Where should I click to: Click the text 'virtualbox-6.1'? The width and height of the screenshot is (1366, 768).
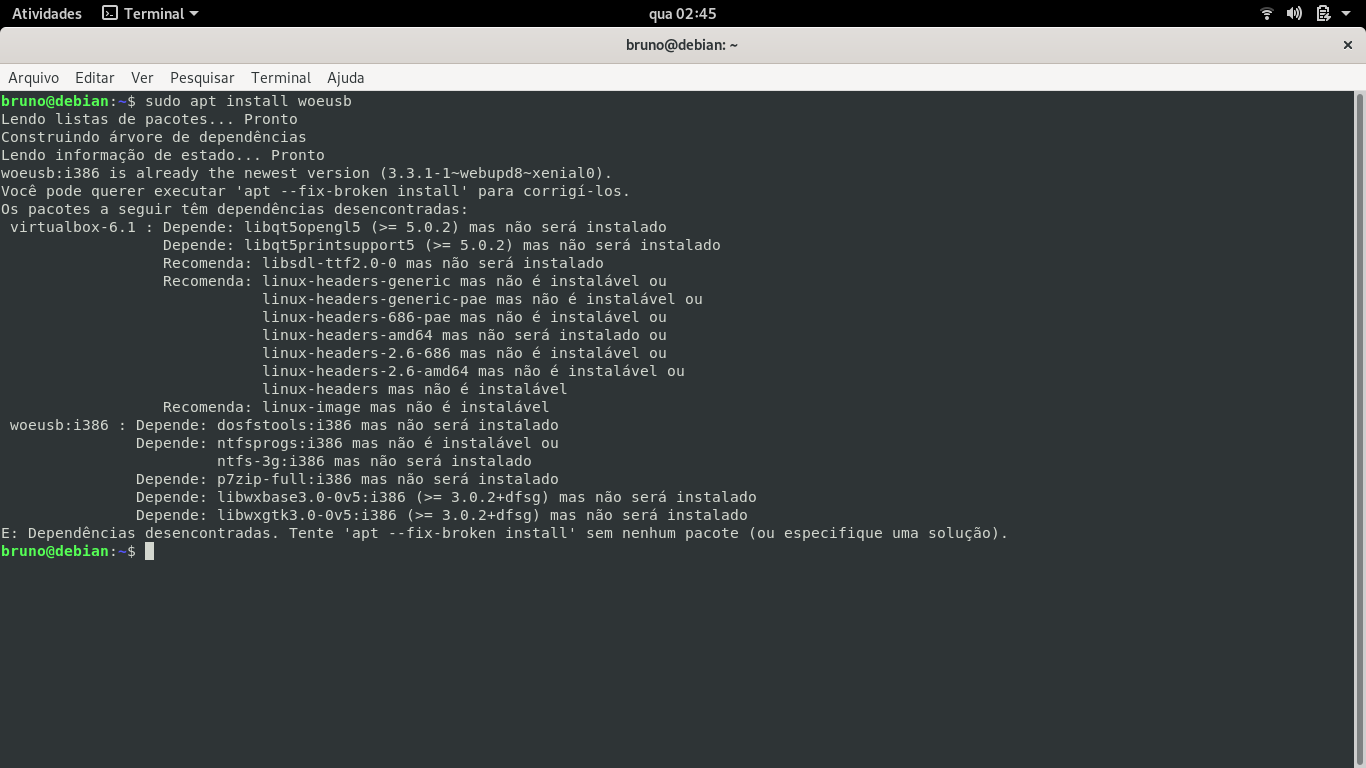point(73,227)
